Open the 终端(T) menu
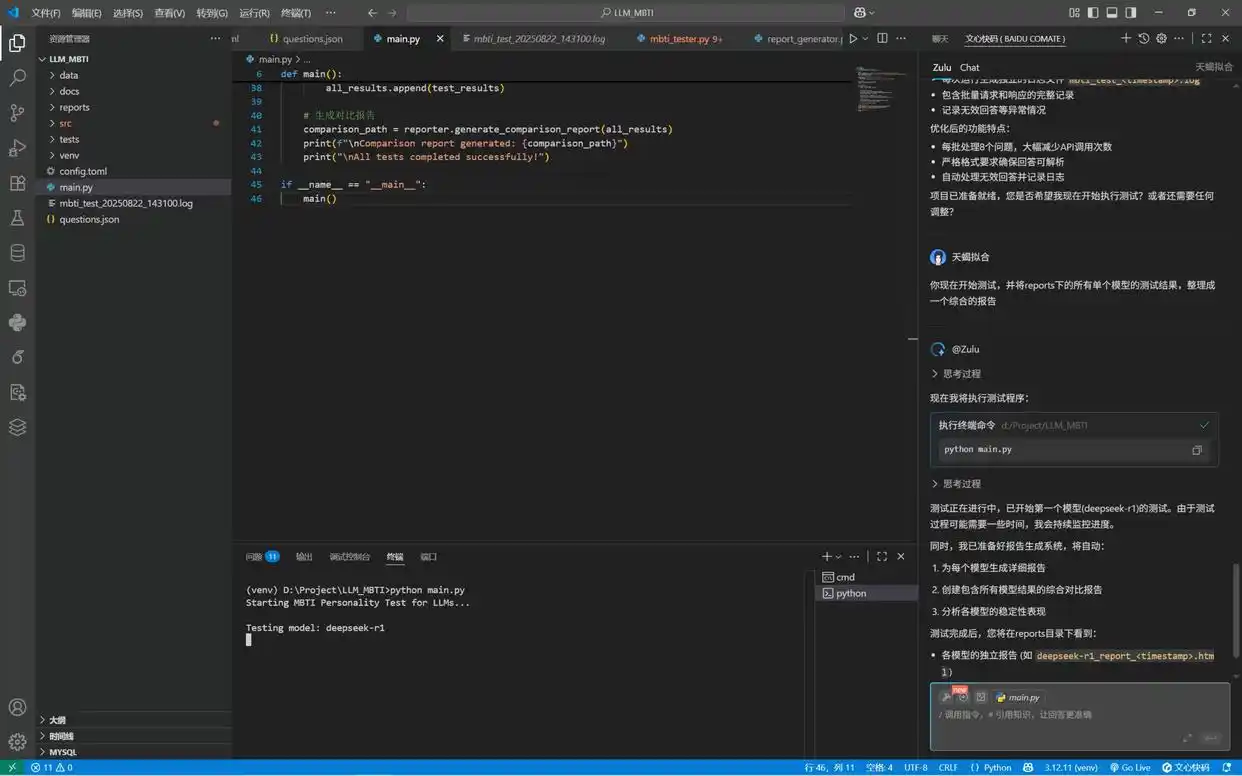This screenshot has height=776, width=1242. 296,13
